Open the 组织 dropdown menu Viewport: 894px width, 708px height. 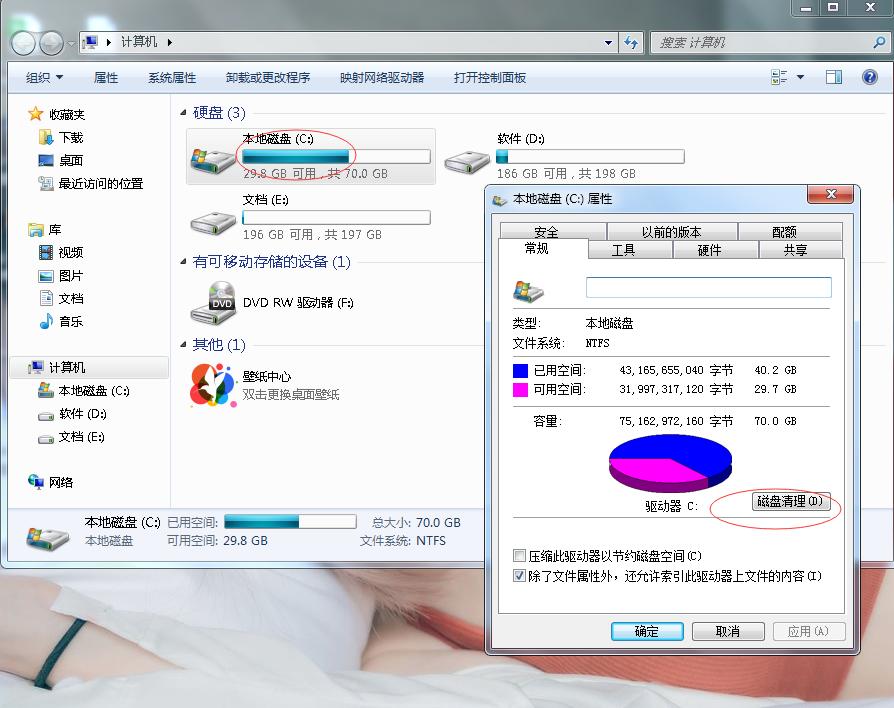coord(41,77)
